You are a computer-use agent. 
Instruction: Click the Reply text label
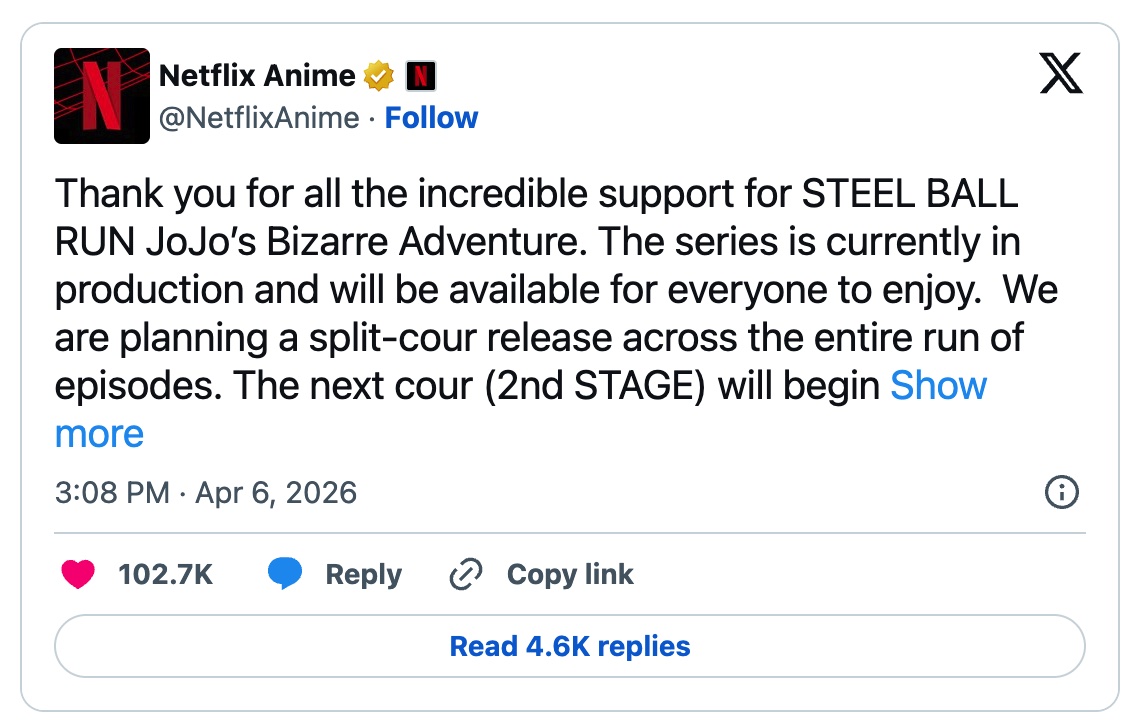coord(363,574)
